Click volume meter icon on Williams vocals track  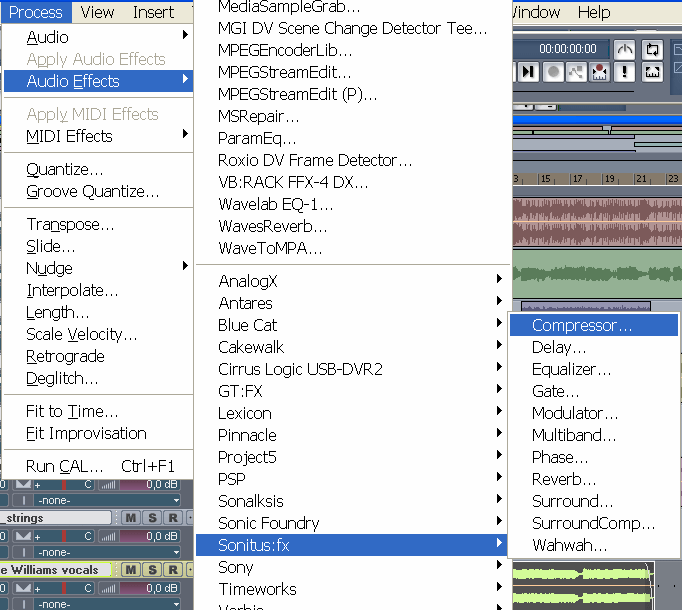[108, 589]
